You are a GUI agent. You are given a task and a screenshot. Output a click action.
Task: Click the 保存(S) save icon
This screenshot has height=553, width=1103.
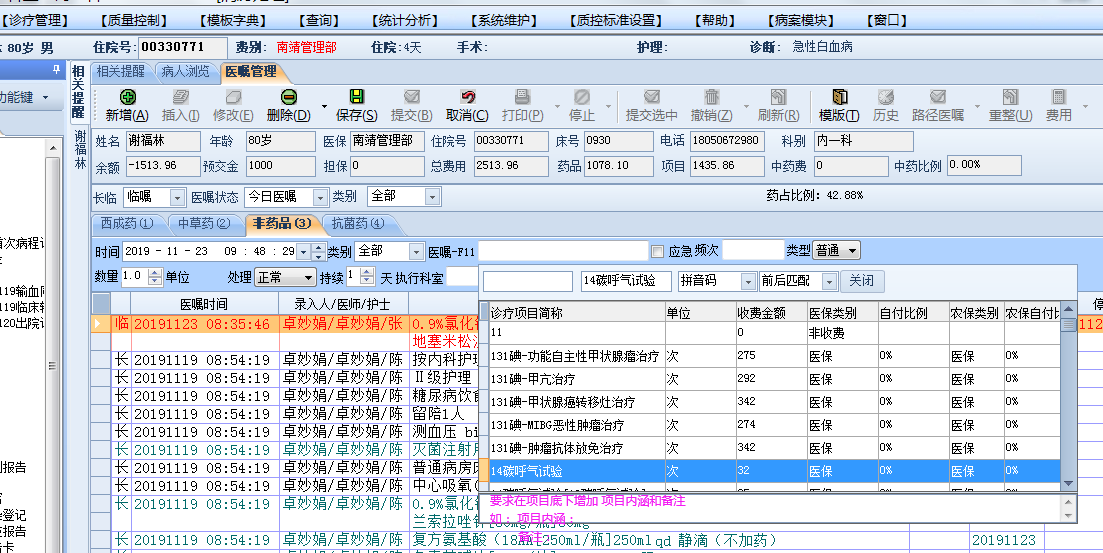pos(357,97)
